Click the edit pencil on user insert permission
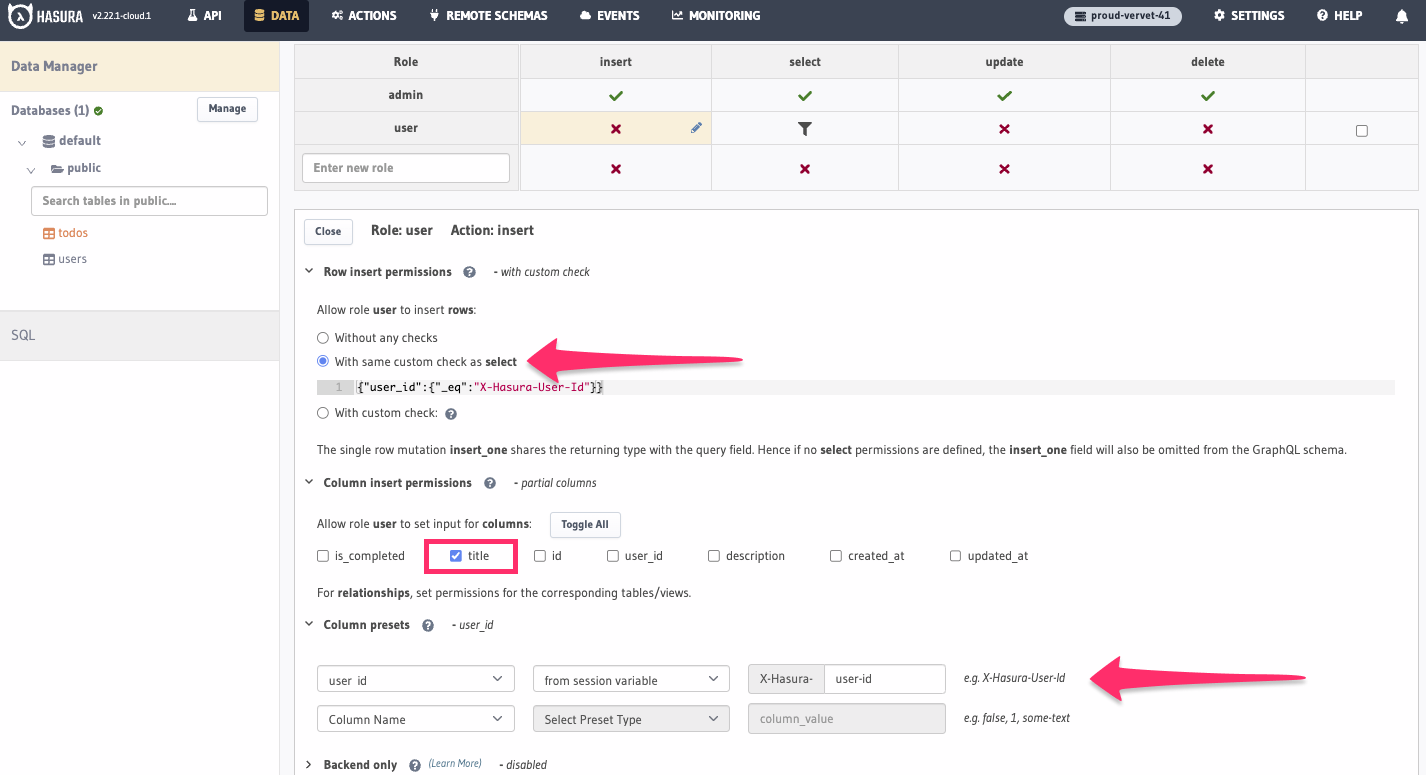Viewport: 1426px width, 775px height. click(697, 128)
